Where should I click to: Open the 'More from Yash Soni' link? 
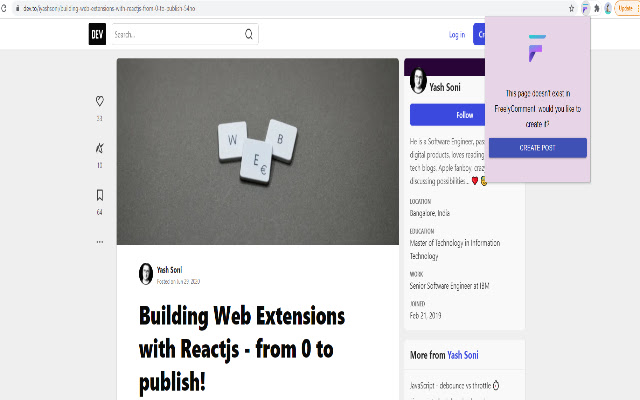(463, 355)
